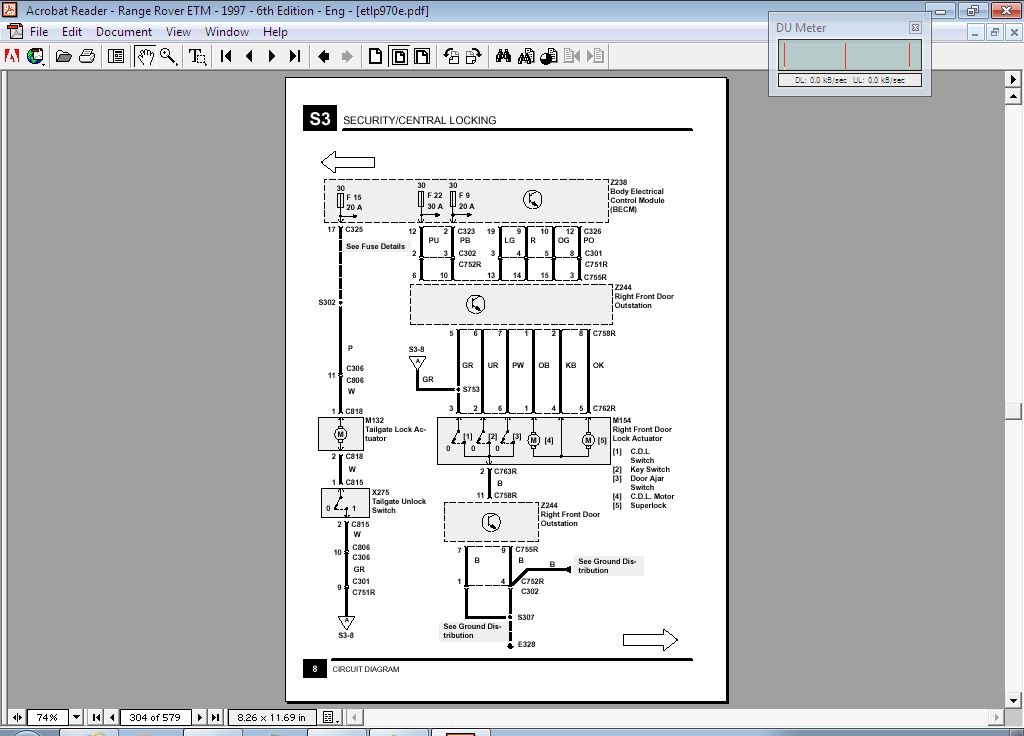Click the 304 of 579 page field
The width and height of the screenshot is (1024, 736).
click(x=155, y=717)
